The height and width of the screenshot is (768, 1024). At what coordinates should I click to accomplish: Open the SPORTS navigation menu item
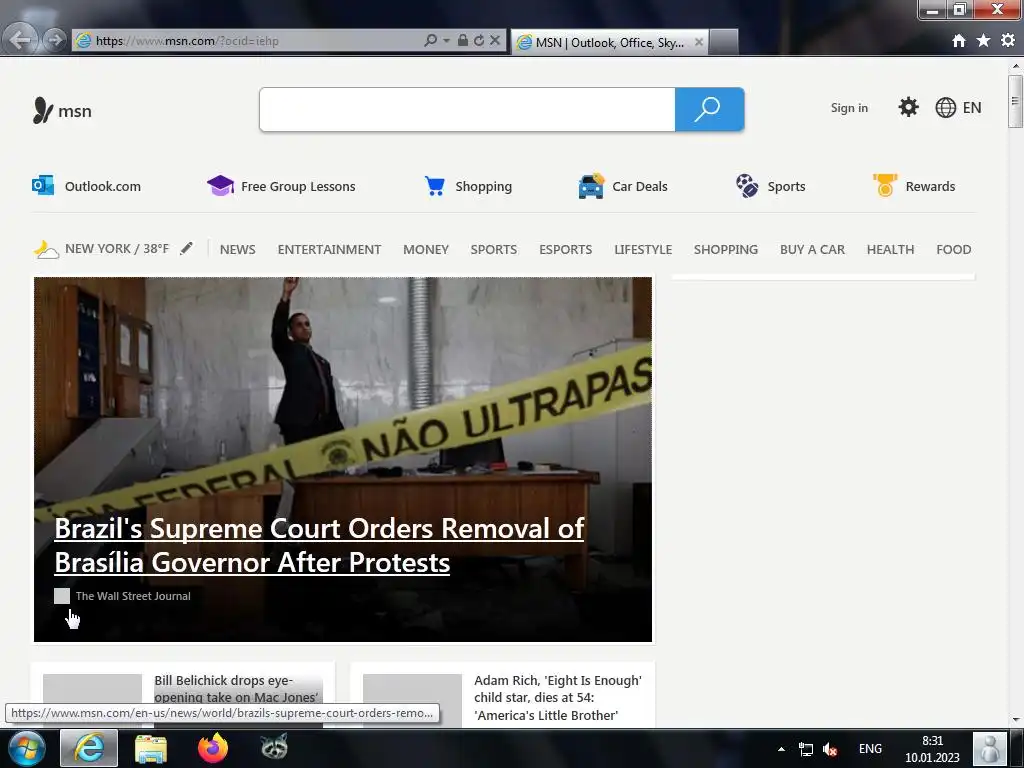[x=494, y=249]
